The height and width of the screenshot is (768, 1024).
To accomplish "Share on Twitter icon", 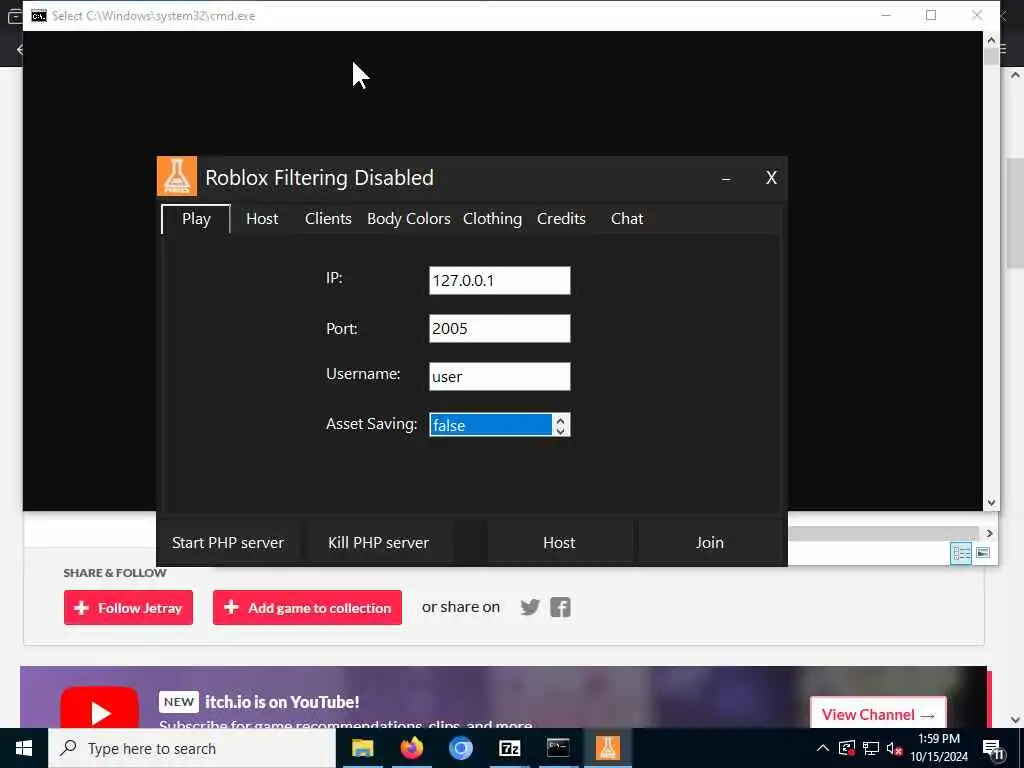I will pos(530,607).
